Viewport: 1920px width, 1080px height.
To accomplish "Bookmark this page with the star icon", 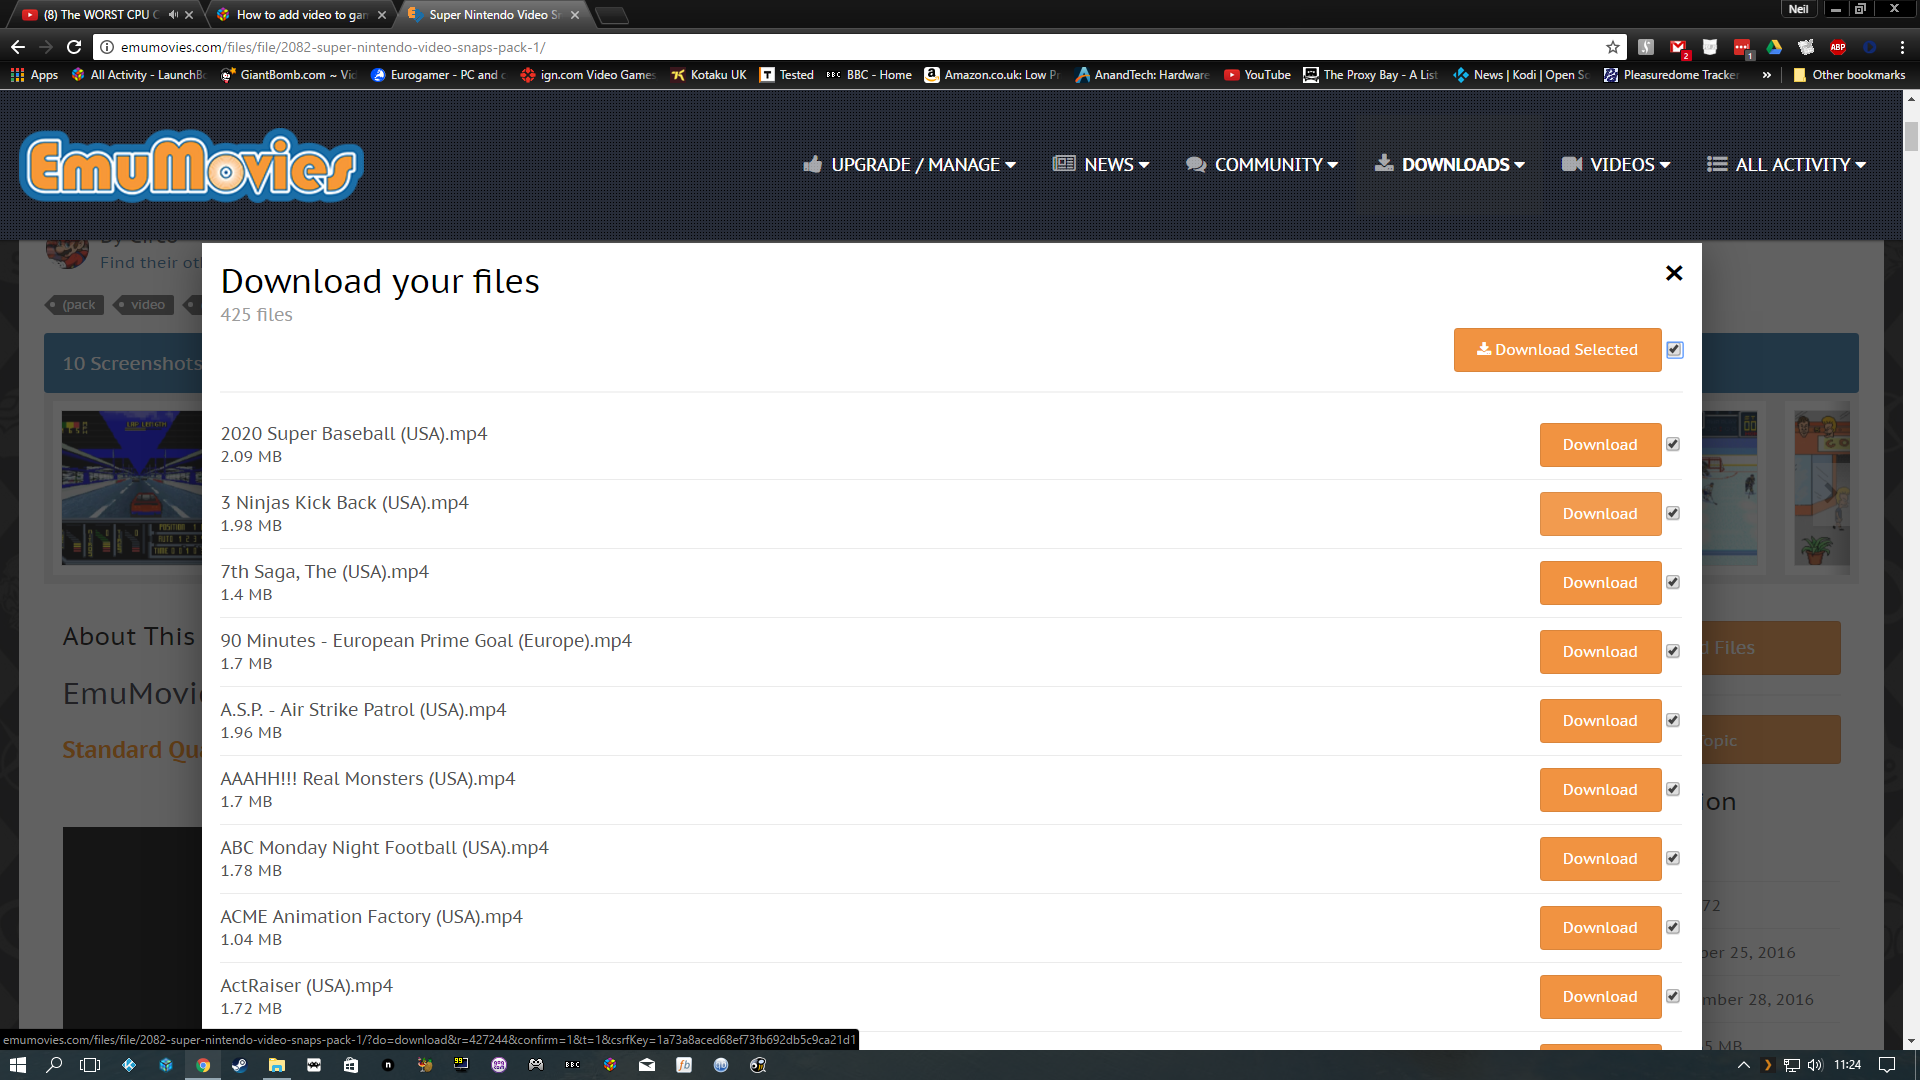I will point(1612,47).
